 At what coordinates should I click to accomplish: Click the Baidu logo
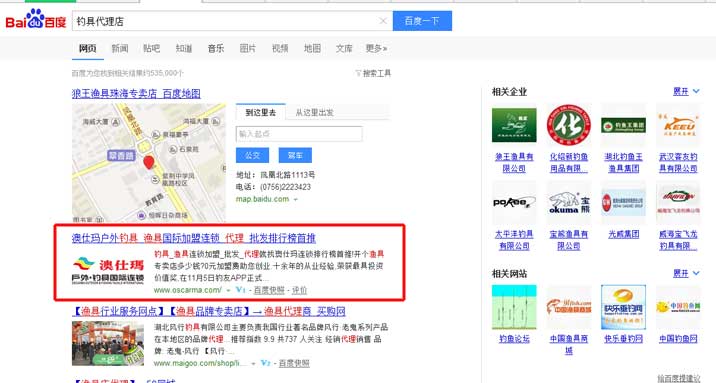click(36, 20)
